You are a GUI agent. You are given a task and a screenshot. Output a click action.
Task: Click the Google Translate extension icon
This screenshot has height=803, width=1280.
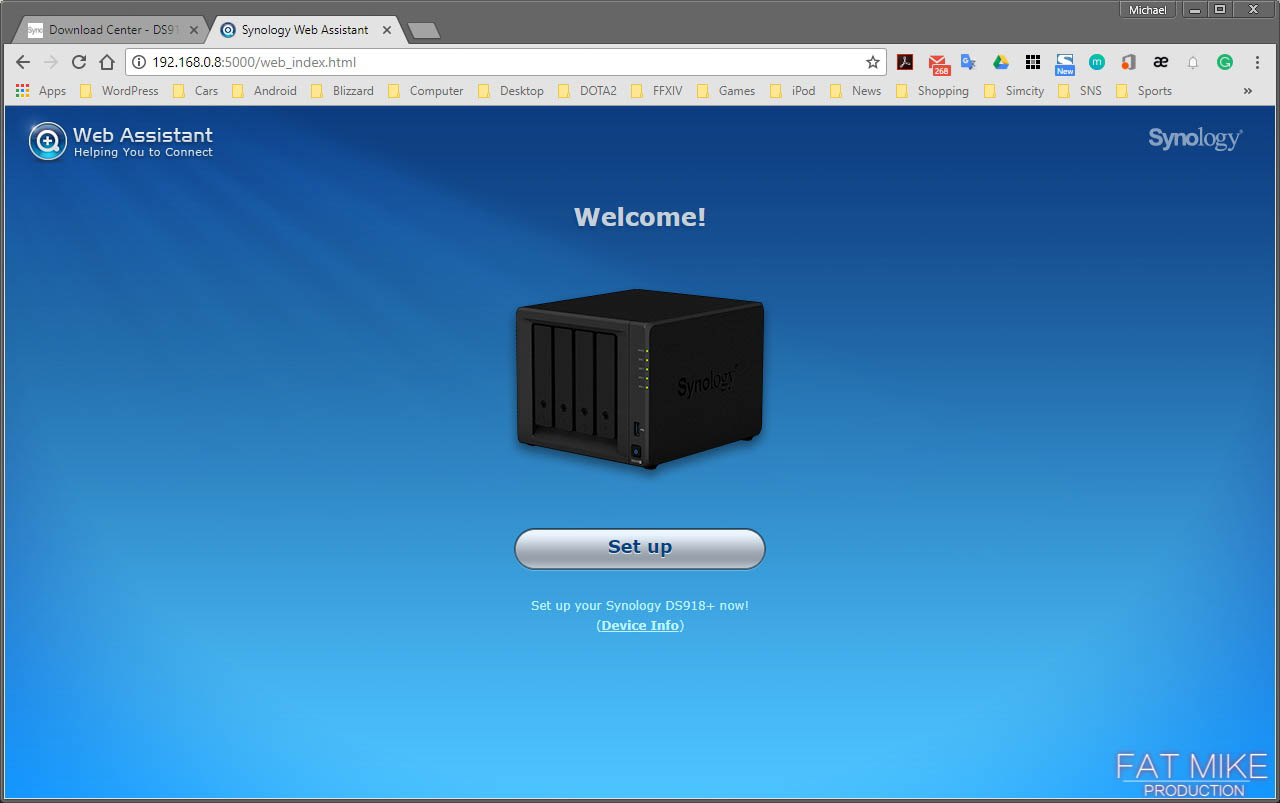coord(968,62)
